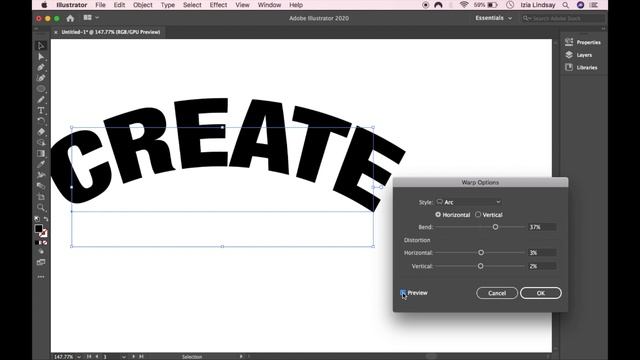640x360 pixels.
Task: Open the Edit Toolbar three dots
Action: 41,277
